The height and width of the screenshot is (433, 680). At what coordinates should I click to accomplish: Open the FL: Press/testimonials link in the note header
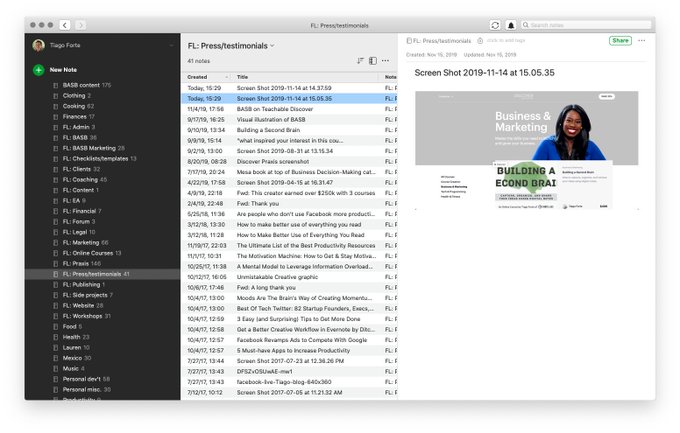point(442,41)
